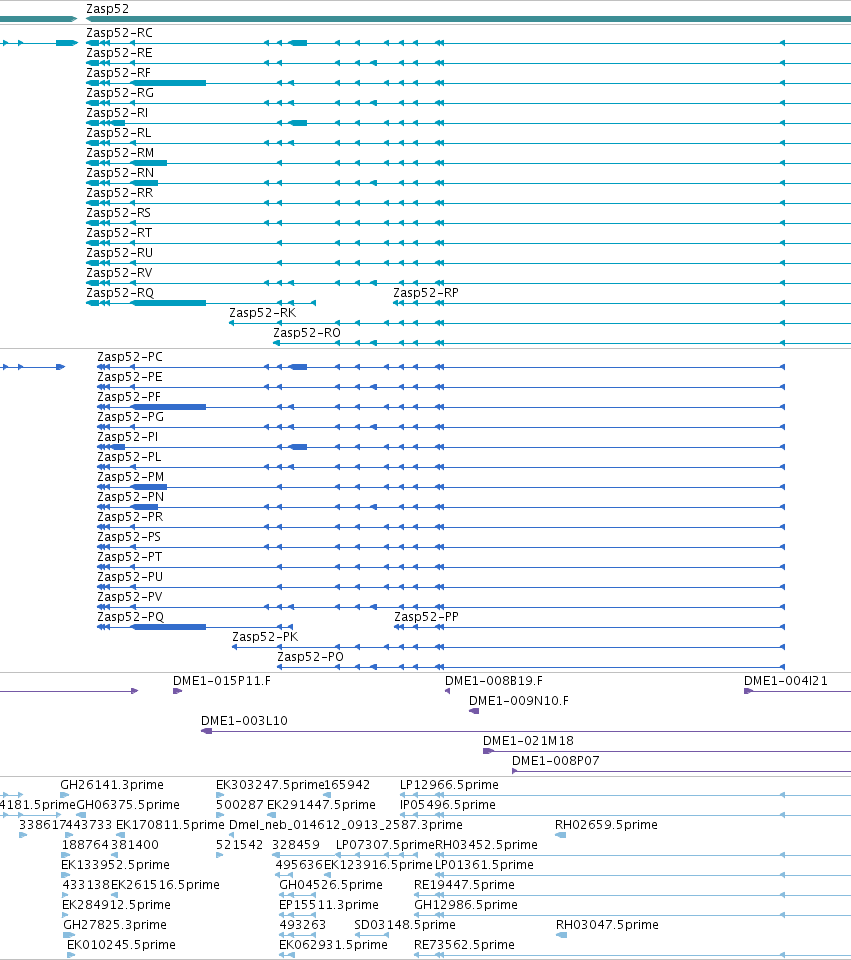Select the large CDS block of Zasp52-PF
Screen dimensions: 851x960
point(170,407)
